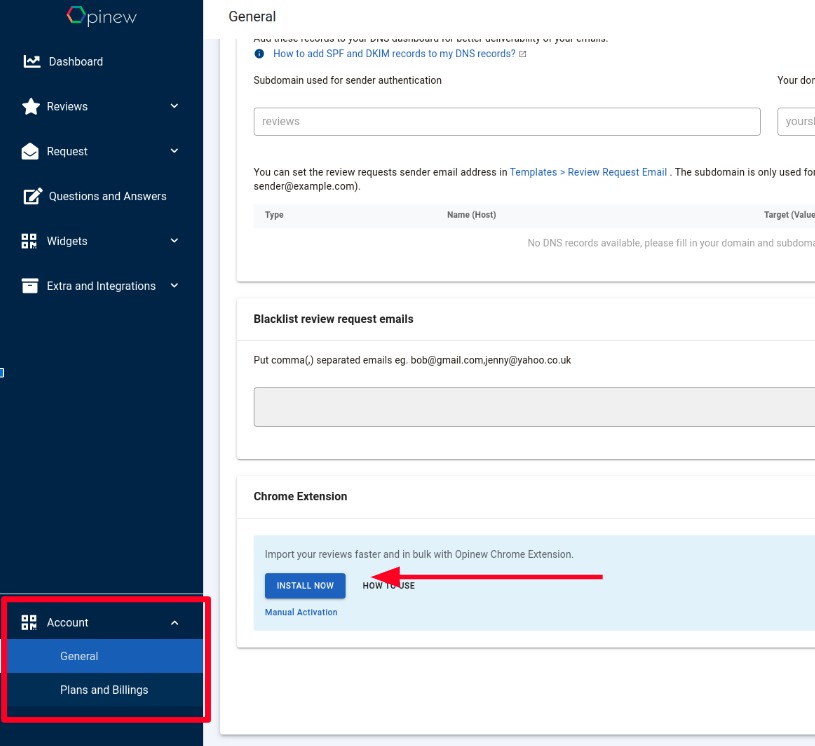Click the Dashboard chart icon
The height and width of the screenshot is (746, 815).
32,61
